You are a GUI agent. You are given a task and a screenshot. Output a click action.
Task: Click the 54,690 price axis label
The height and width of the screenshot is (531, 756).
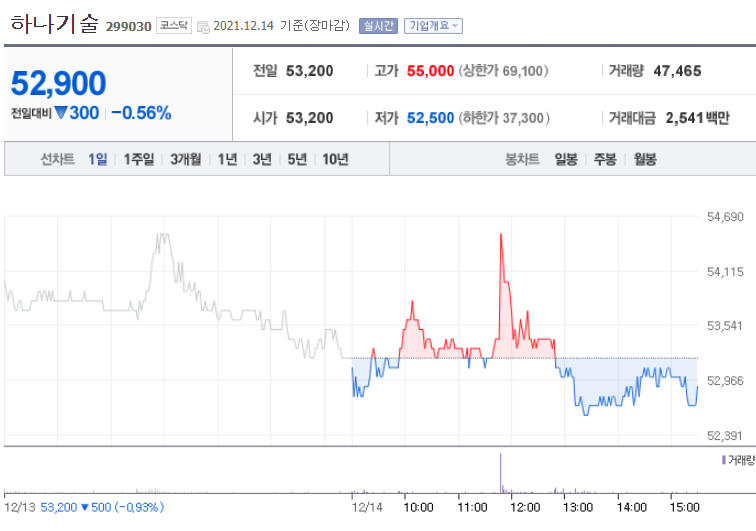click(x=725, y=217)
